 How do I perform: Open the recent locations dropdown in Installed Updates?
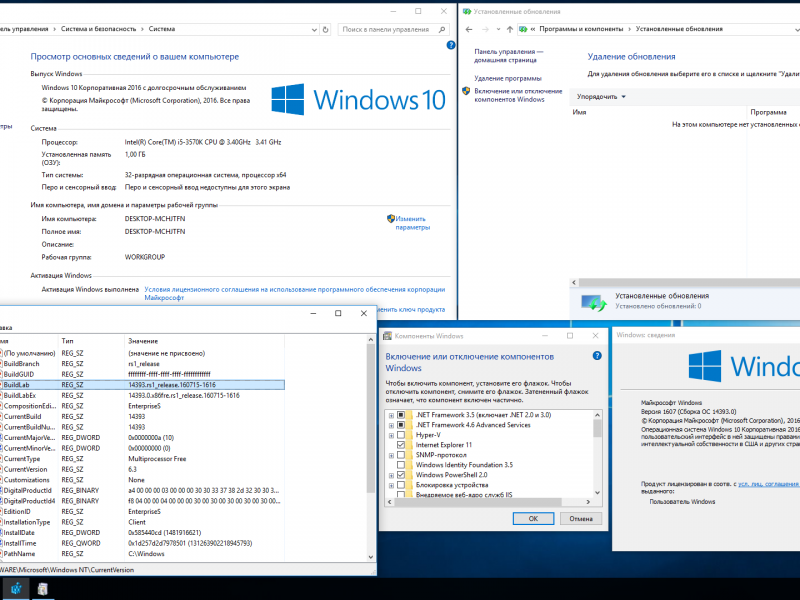[498, 29]
